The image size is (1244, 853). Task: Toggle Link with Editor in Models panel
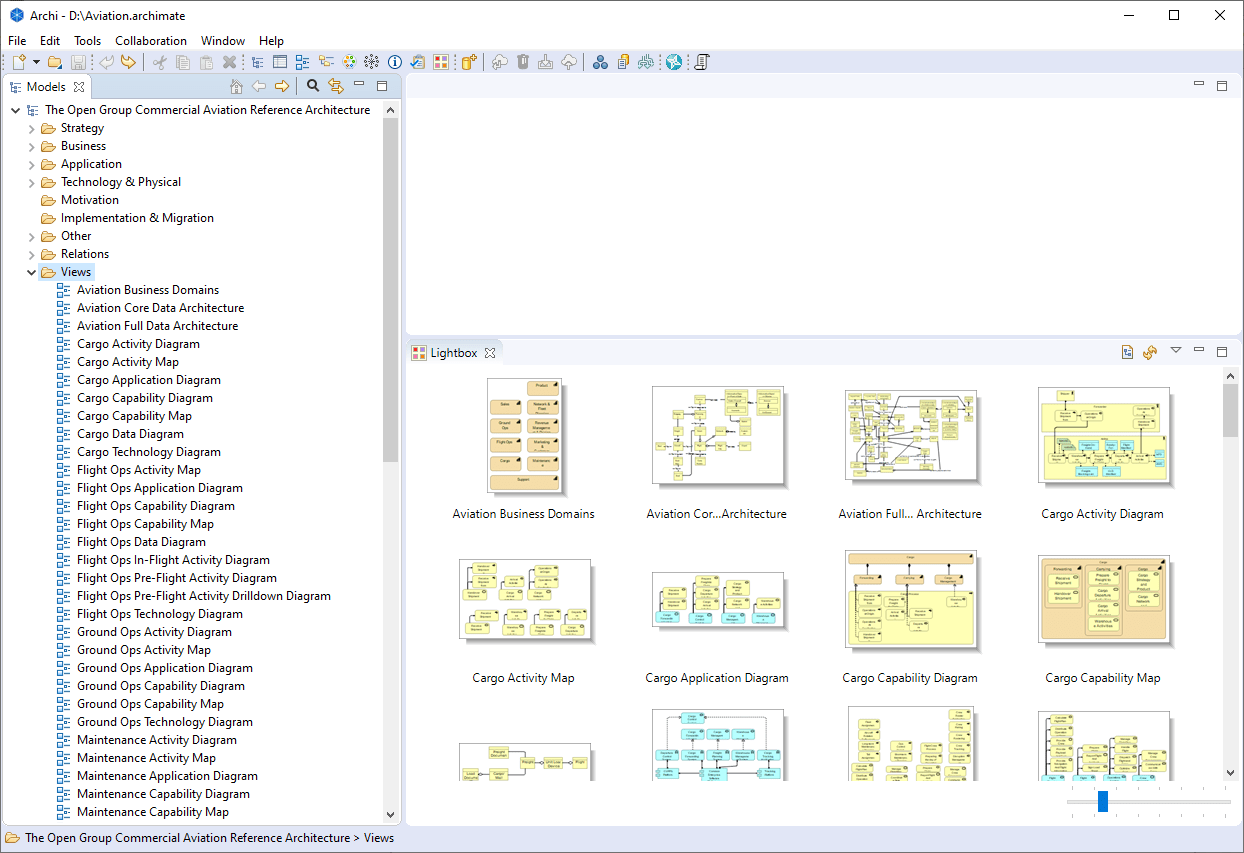(336, 87)
